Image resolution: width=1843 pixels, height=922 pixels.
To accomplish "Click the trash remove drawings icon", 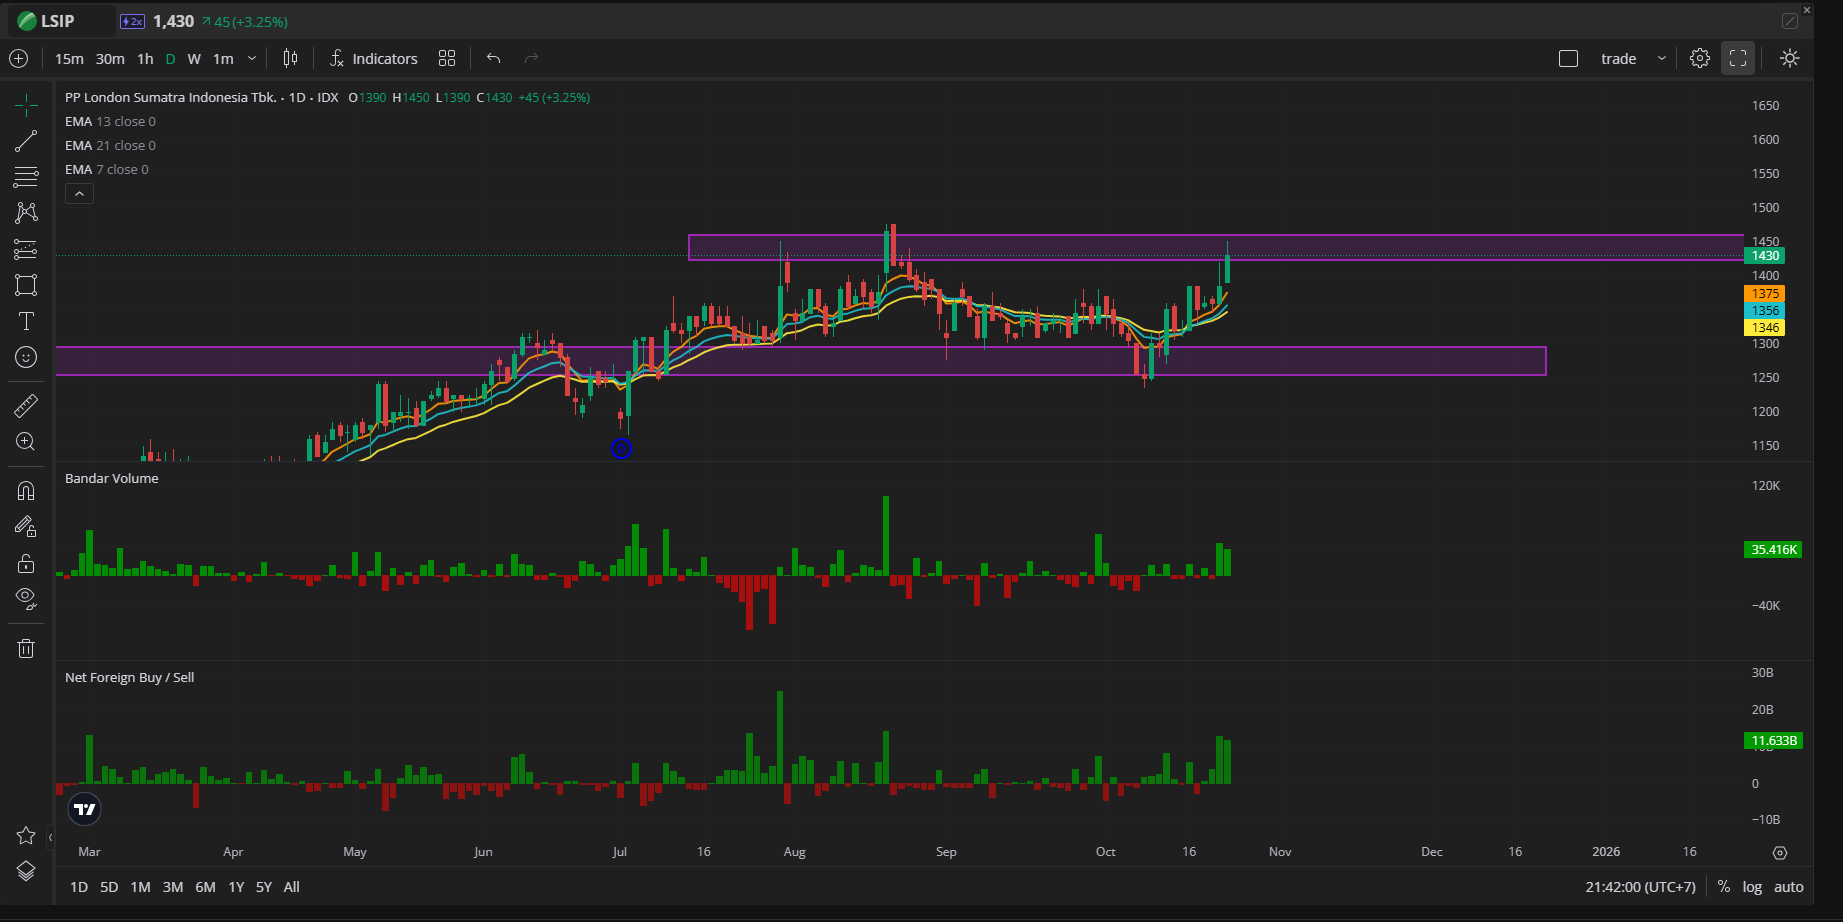I will click(x=26, y=648).
